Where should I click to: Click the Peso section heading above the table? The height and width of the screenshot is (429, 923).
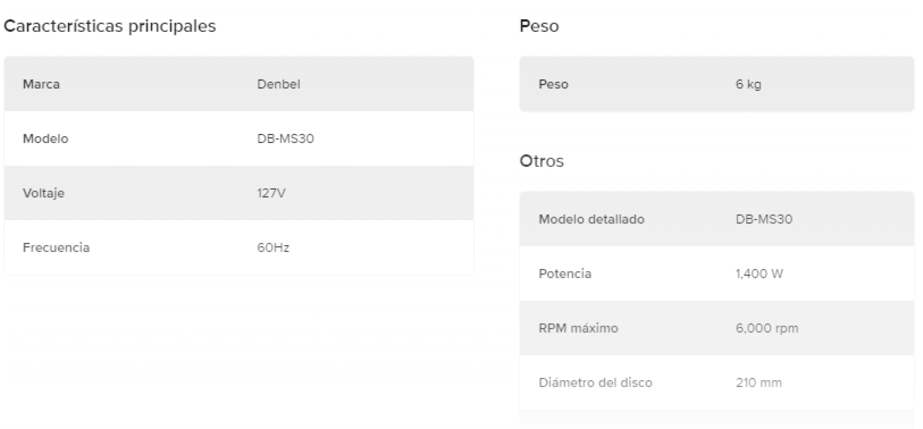point(539,27)
